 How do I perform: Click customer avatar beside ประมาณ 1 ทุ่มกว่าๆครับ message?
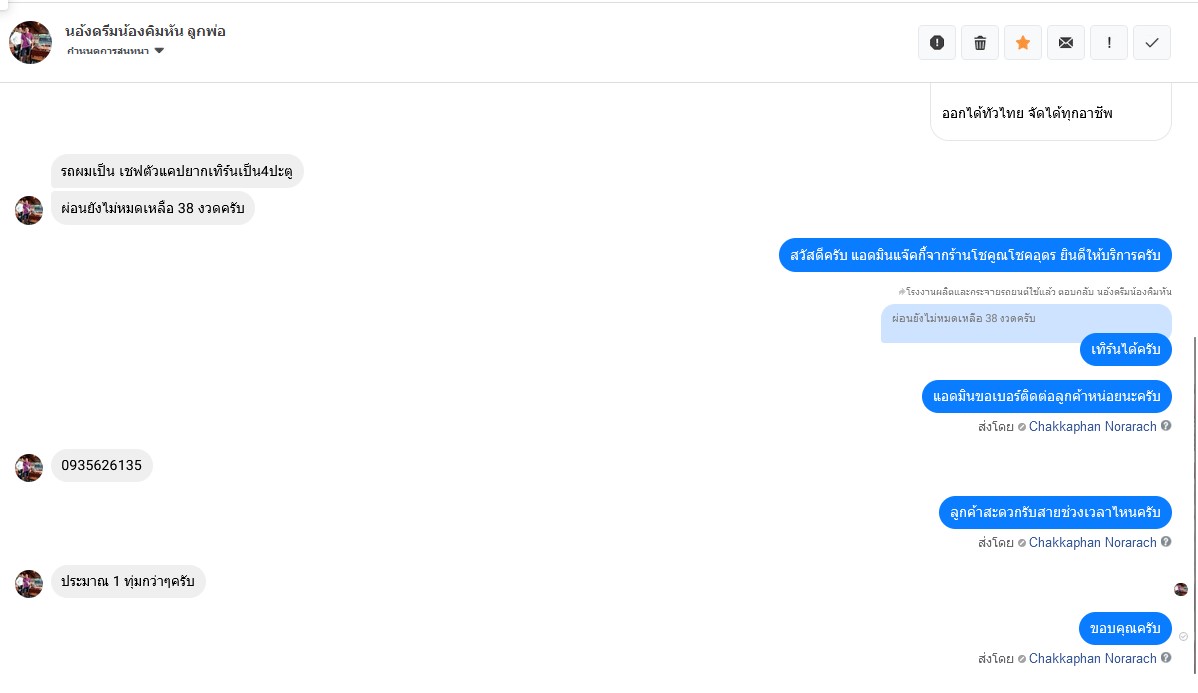(29, 584)
